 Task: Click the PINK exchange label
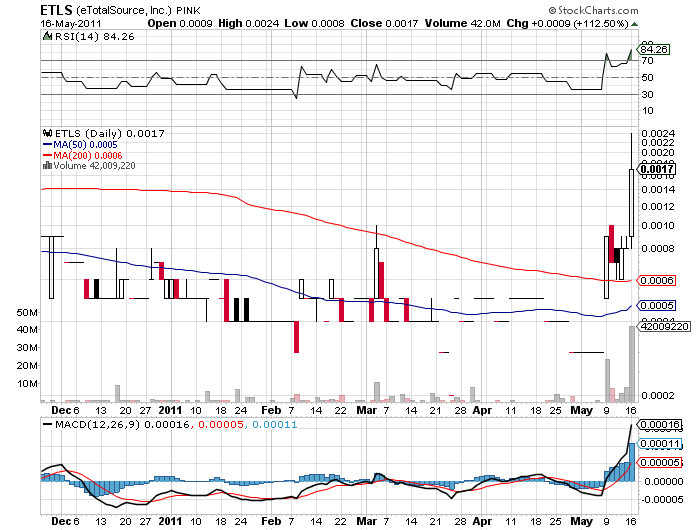(x=188, y=10)
